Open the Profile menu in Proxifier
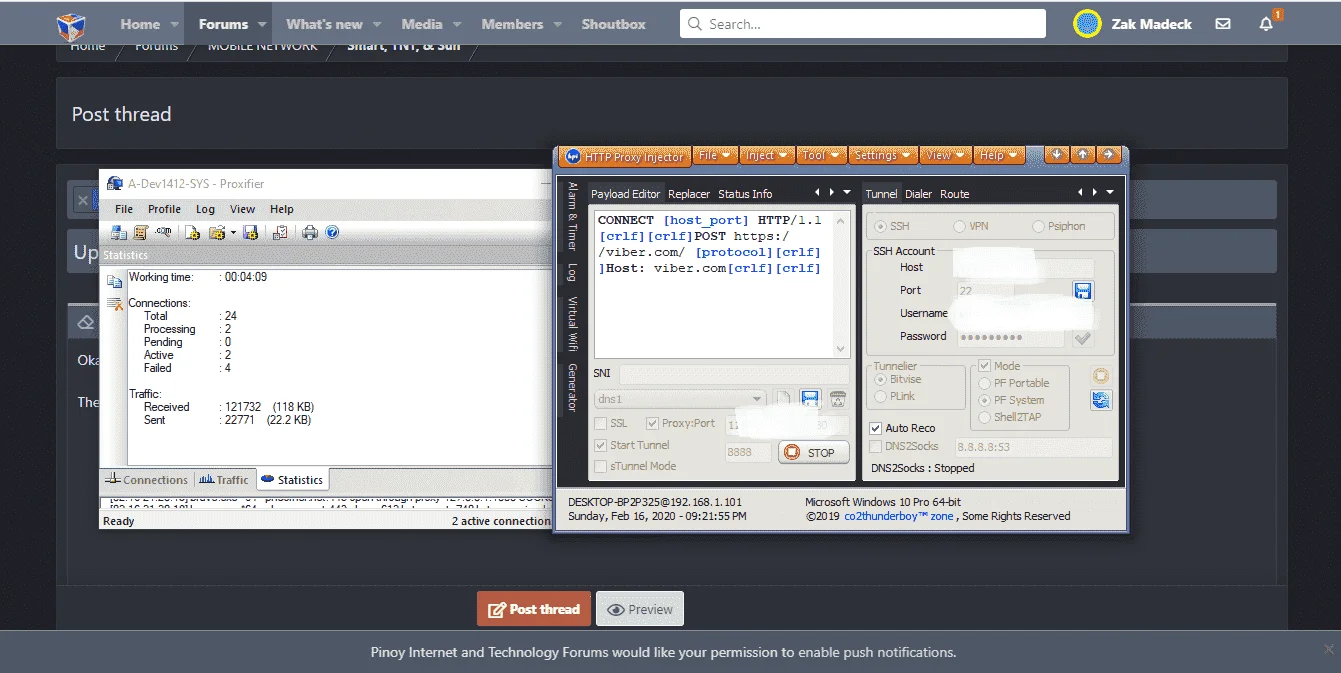Image resolution: width=1341 pixels, height=673 pixels. [x=164, y=209]
